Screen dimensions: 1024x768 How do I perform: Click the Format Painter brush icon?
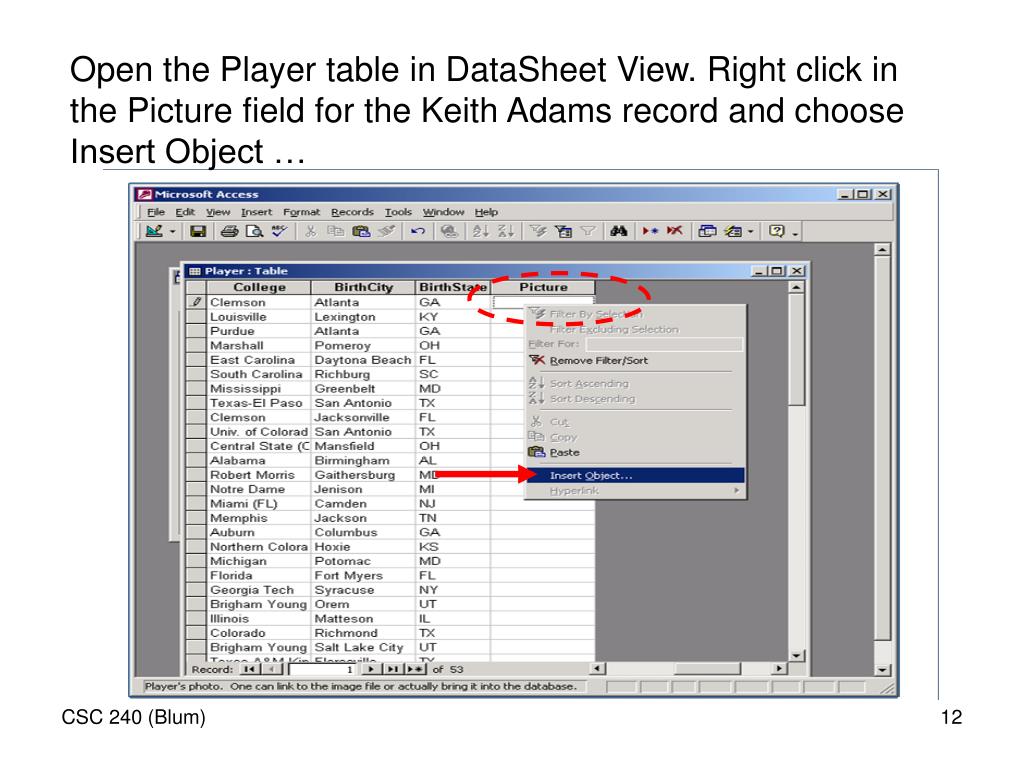(387, 231)
